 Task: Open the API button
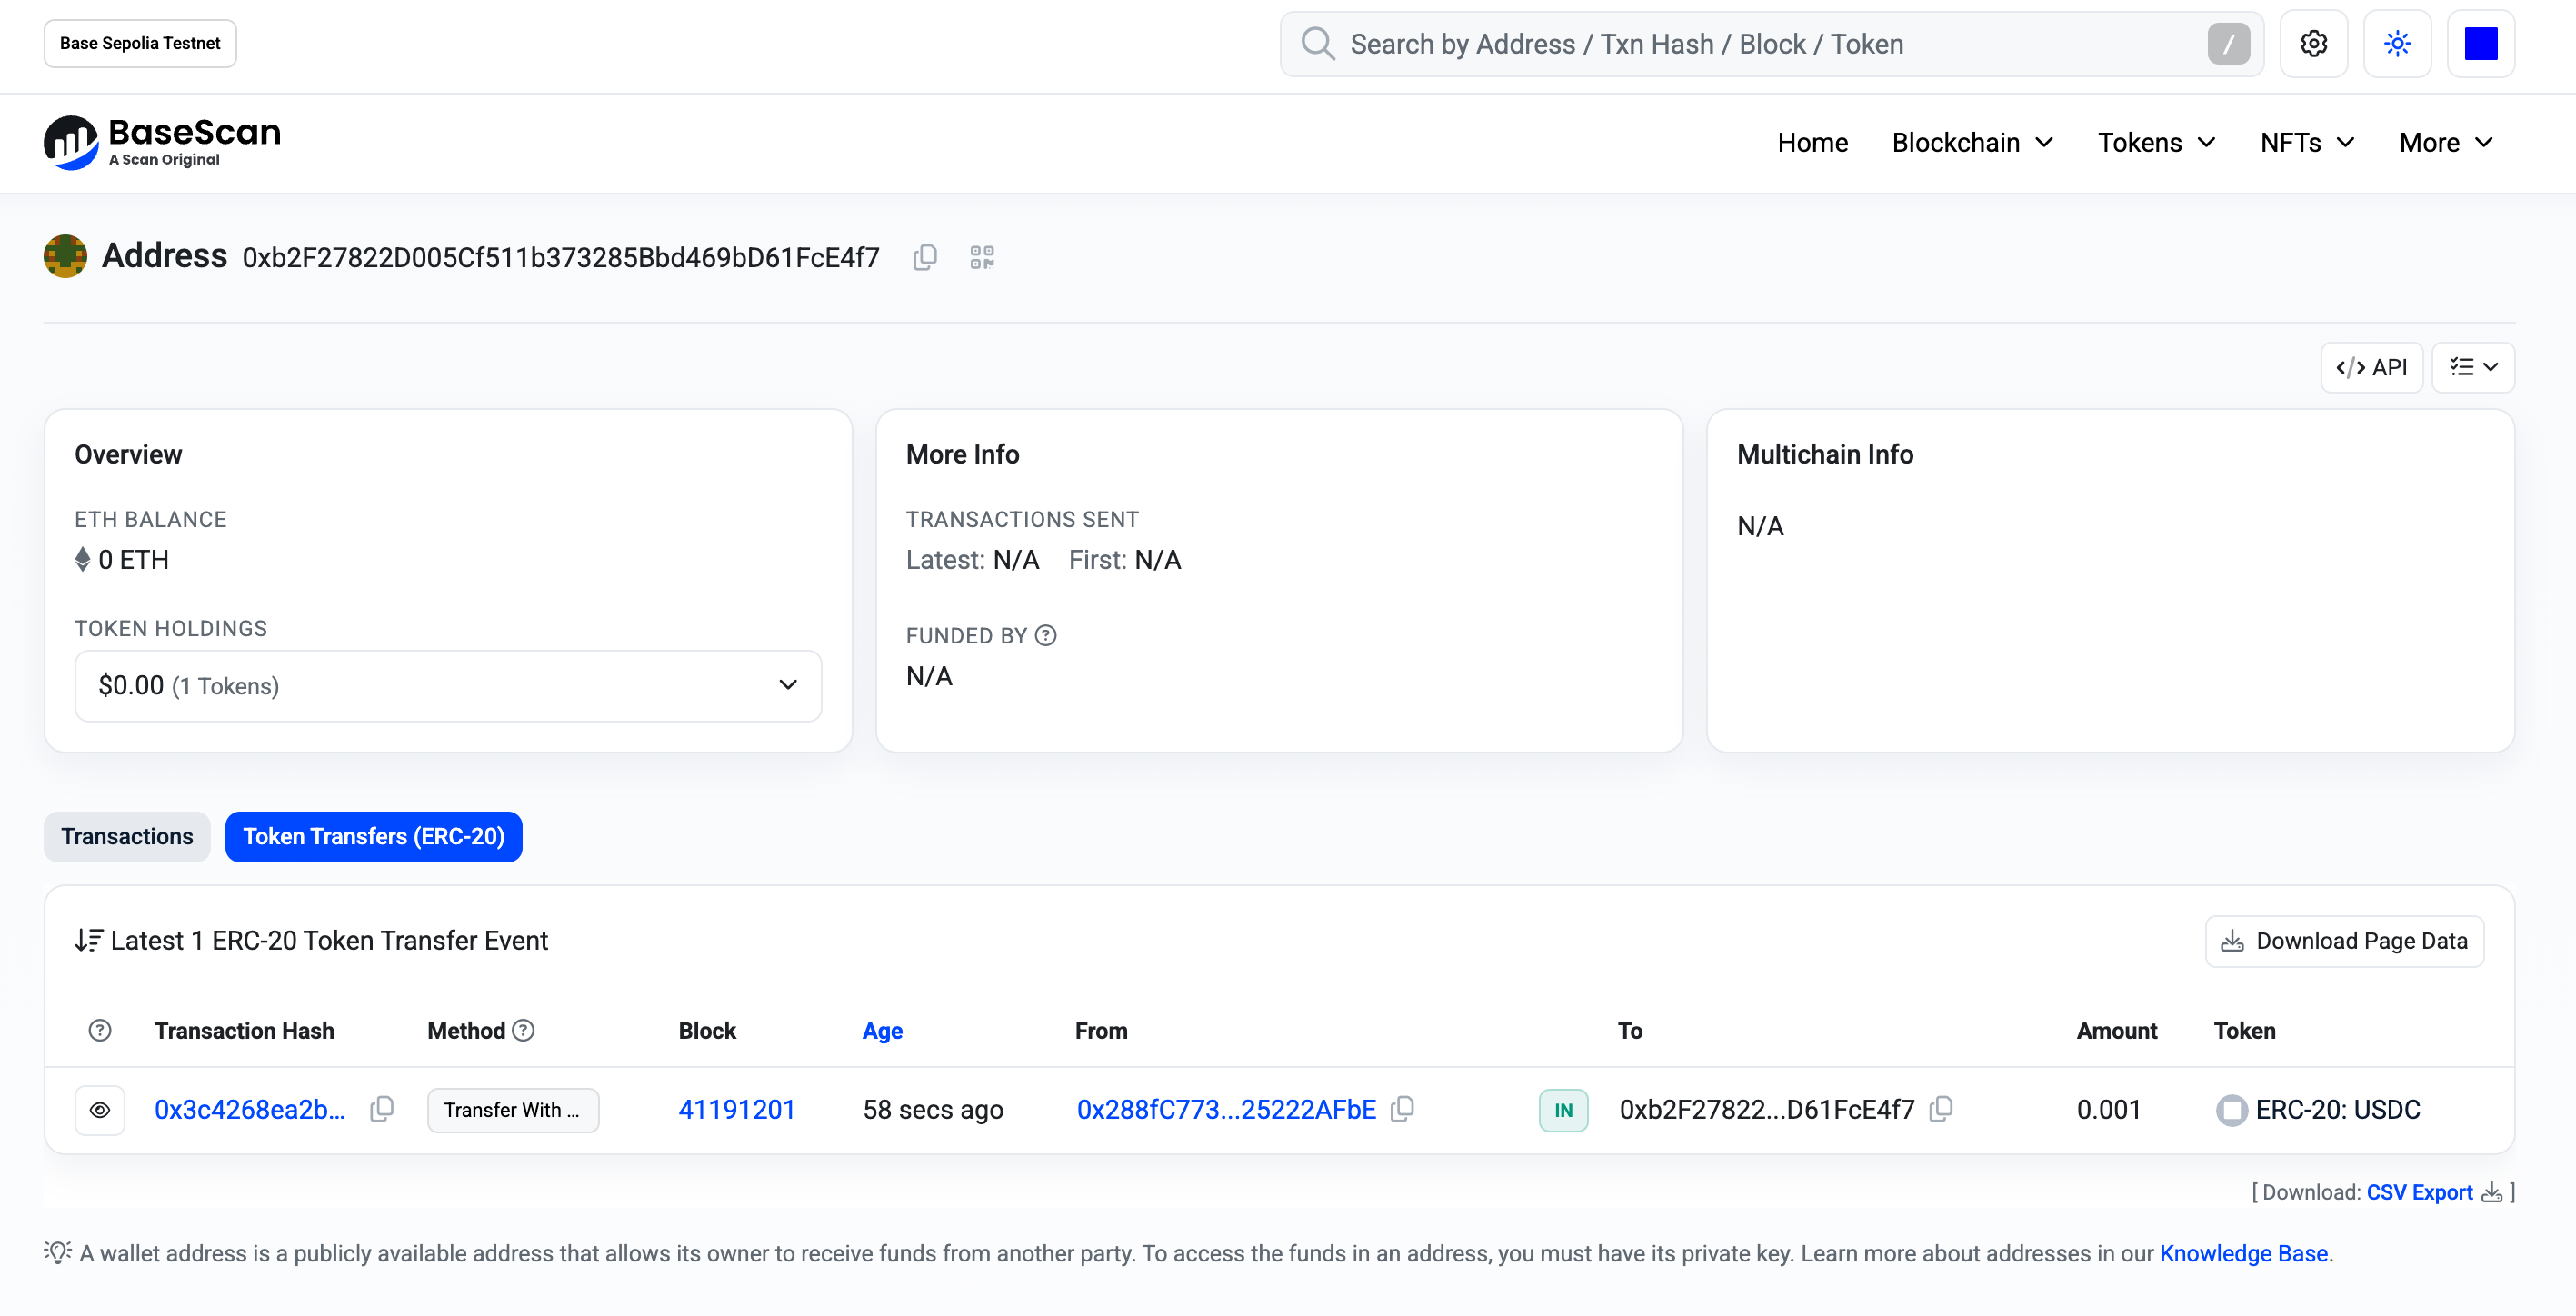pos(2371,367)
